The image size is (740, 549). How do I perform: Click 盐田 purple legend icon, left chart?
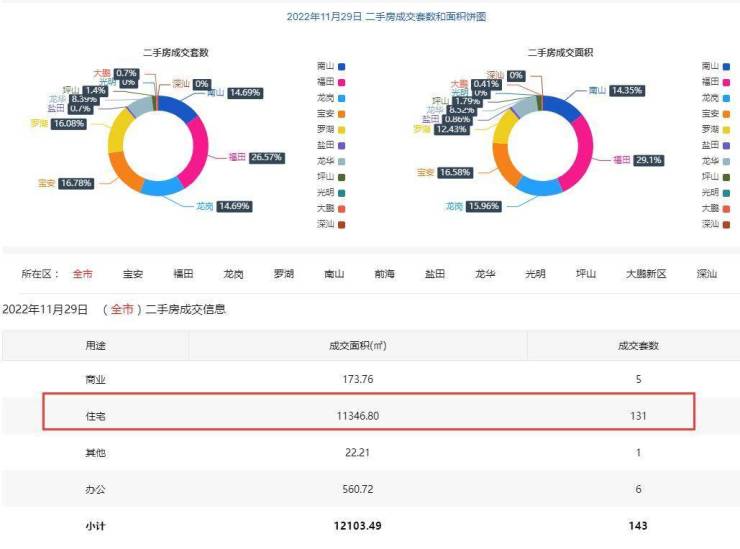pyautogui.click(x=341, y=145)
